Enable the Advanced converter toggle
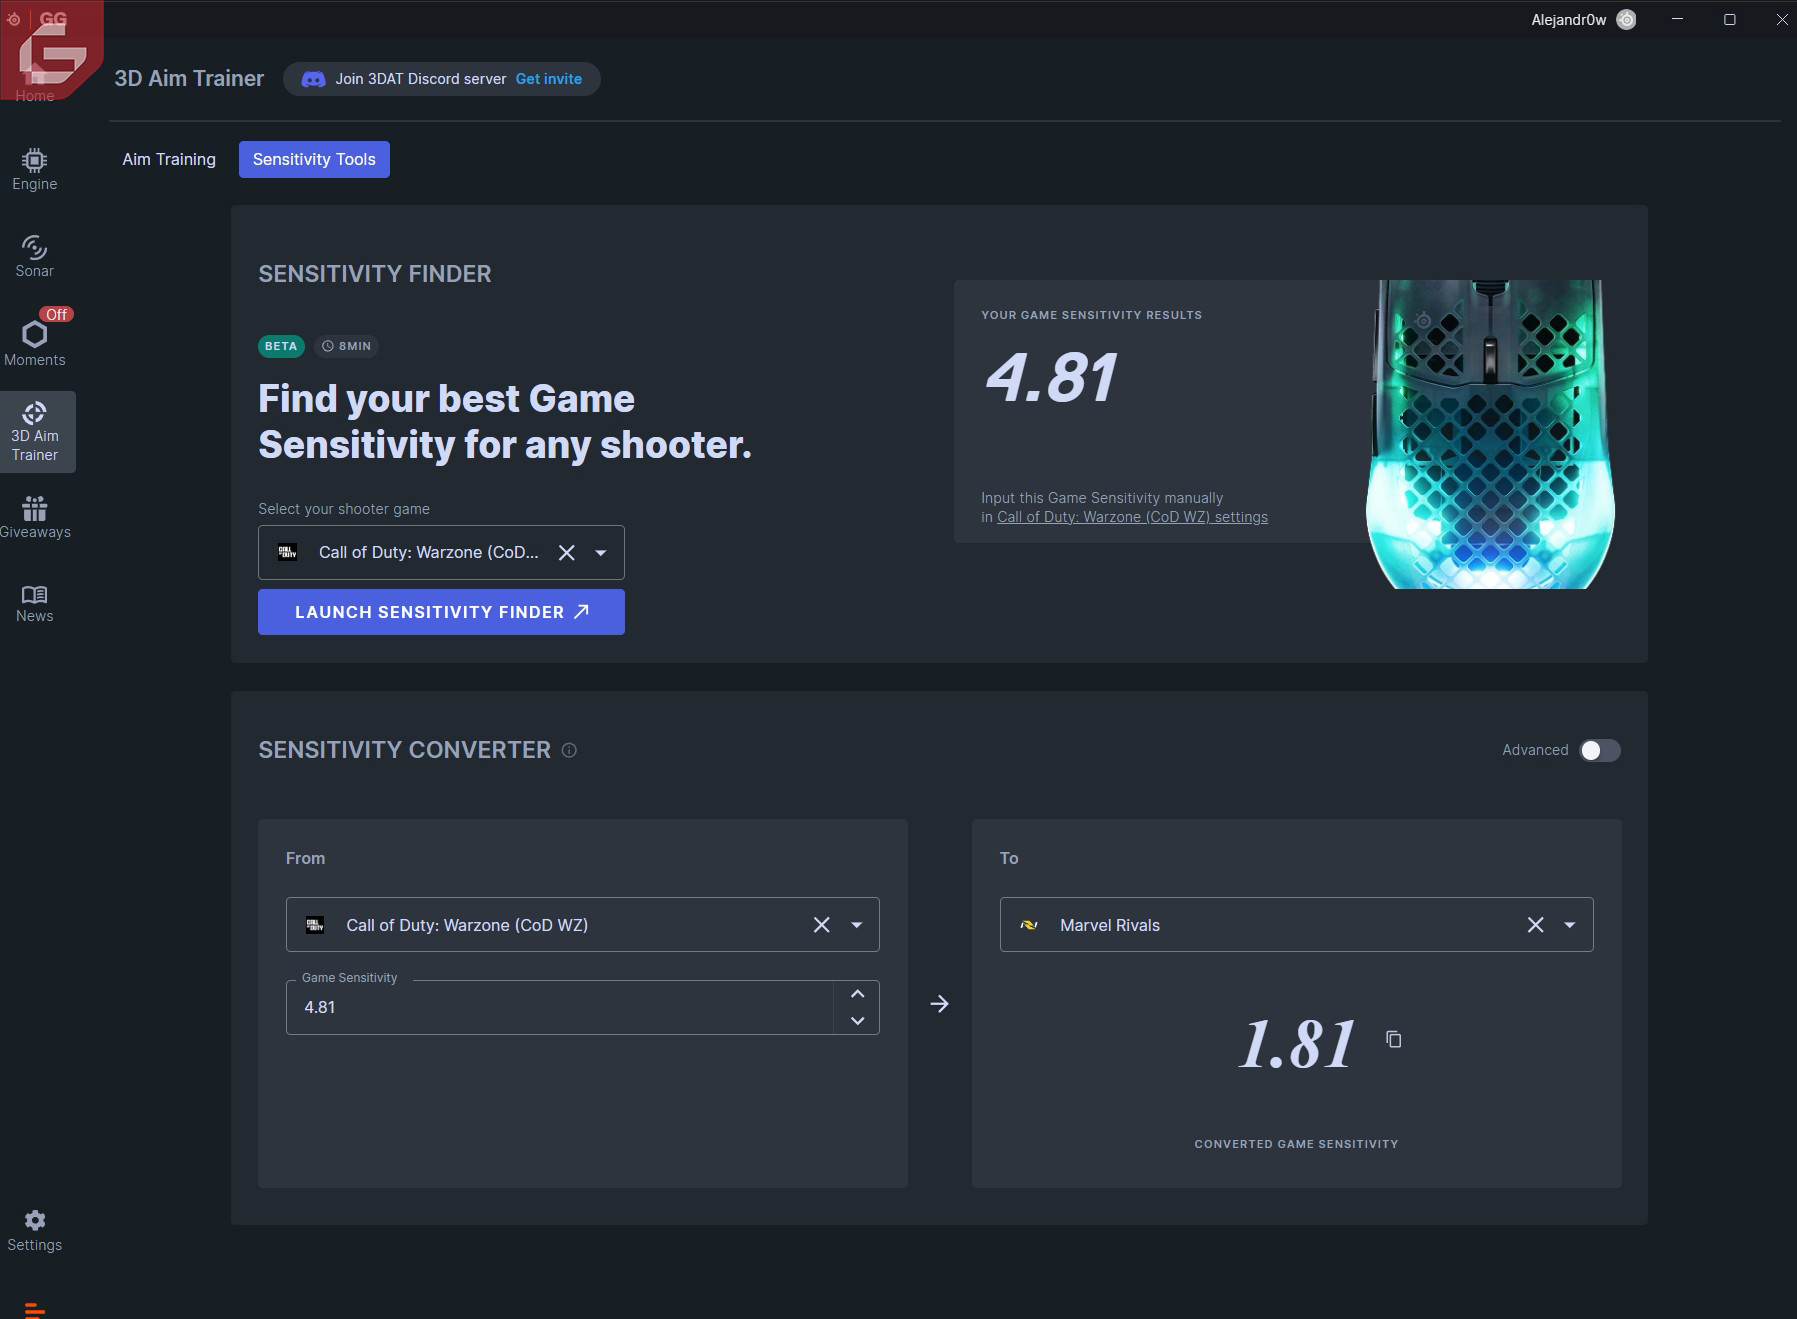Viewport: 1797px width, 1319px height. click(1599, 750)
